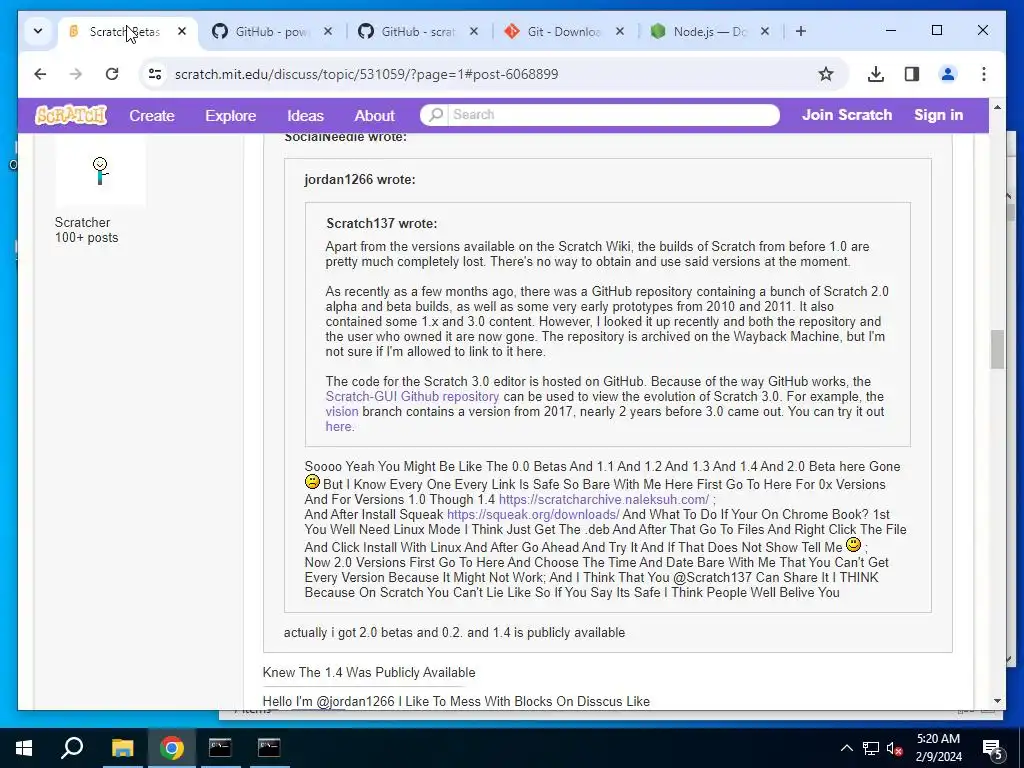Viewport: 1024px width, 768px height.
Task: Open the scratcharchive.naleksuh.com link
Action: (x=603, y=500)
